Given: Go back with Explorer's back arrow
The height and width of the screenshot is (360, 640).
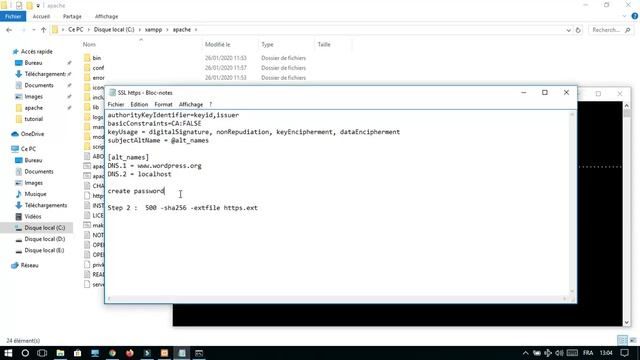Looking at the screenshot, I should click(x=9, y=30).
